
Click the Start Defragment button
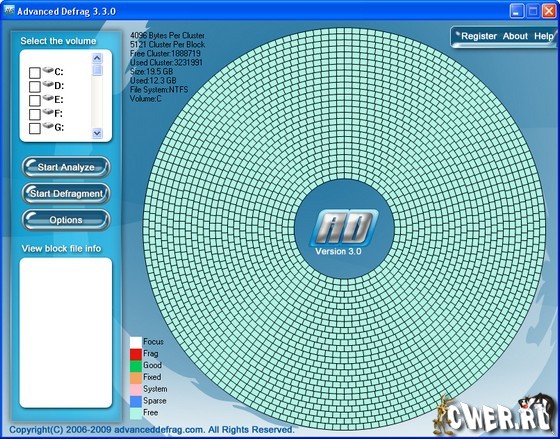coord(66,194)
